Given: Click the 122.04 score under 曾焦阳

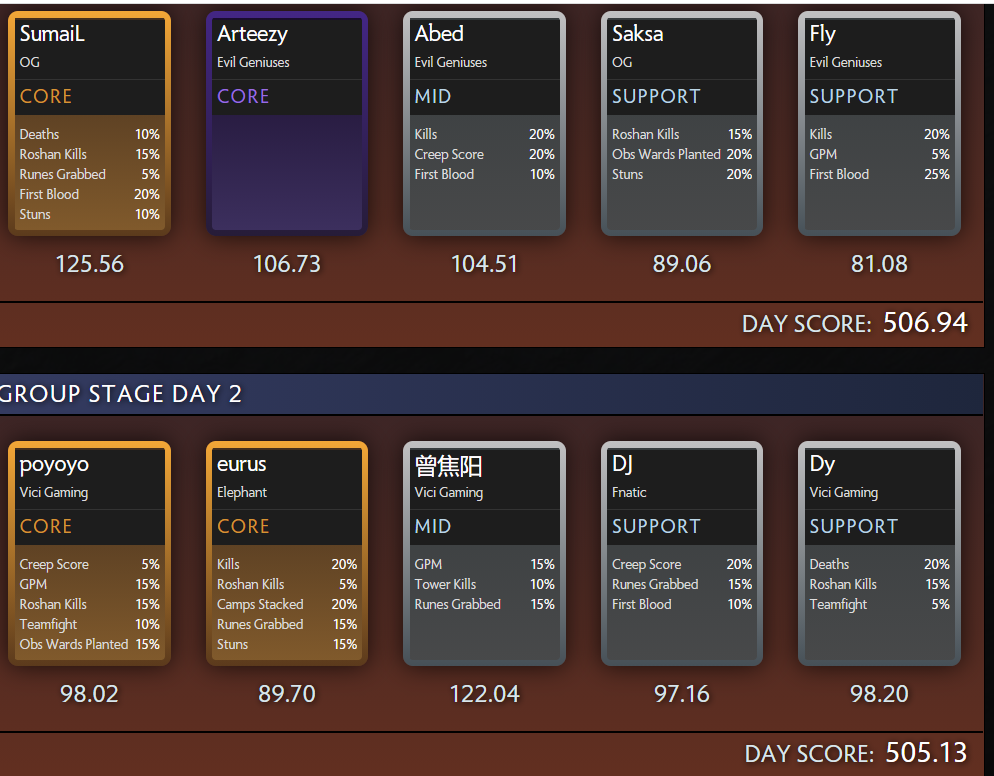Looking at the screenshot, I should tap(484, 694).
